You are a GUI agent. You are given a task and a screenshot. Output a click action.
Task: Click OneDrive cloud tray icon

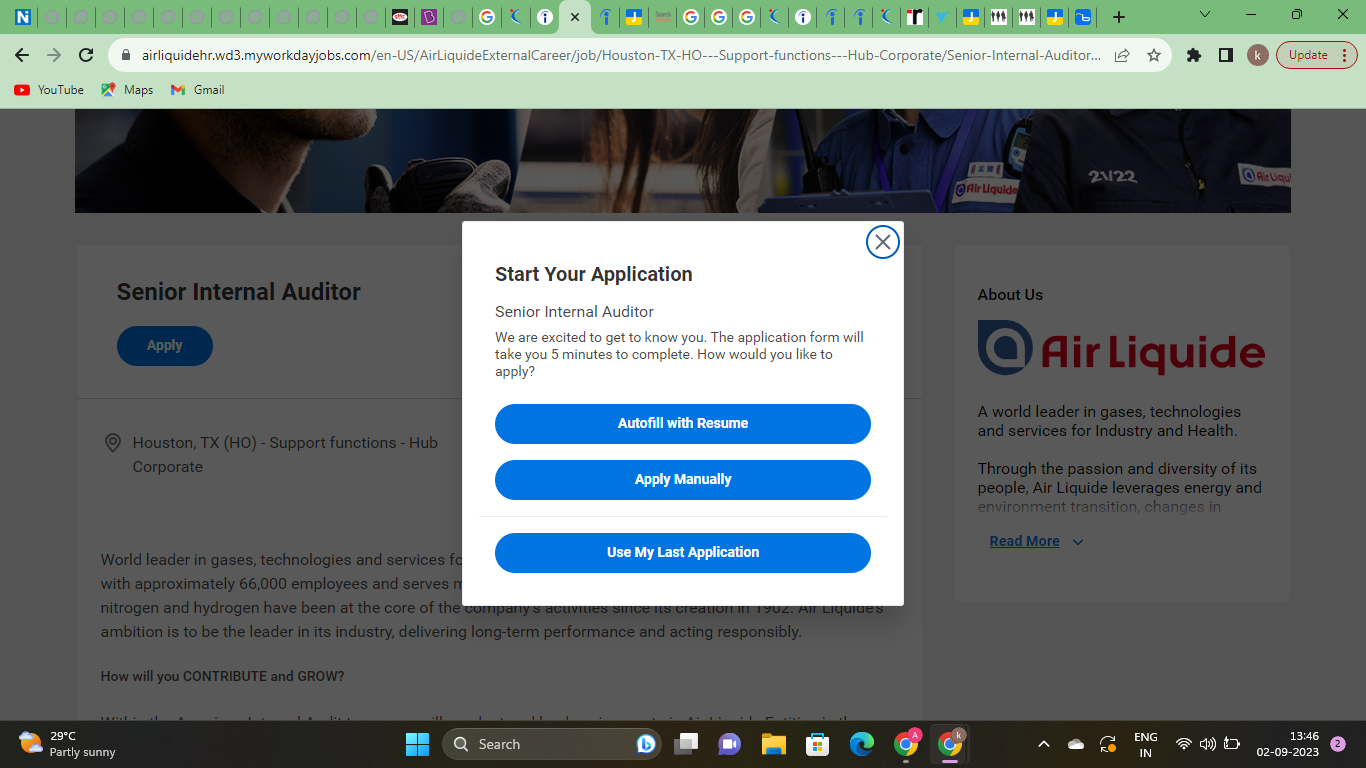click(x=1076, y=744)
